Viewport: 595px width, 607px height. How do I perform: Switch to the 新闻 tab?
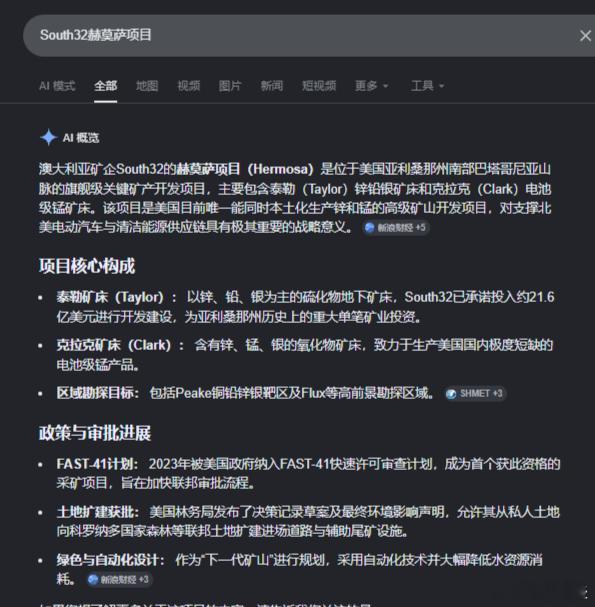pyautogui.click(x=272, y=86)
